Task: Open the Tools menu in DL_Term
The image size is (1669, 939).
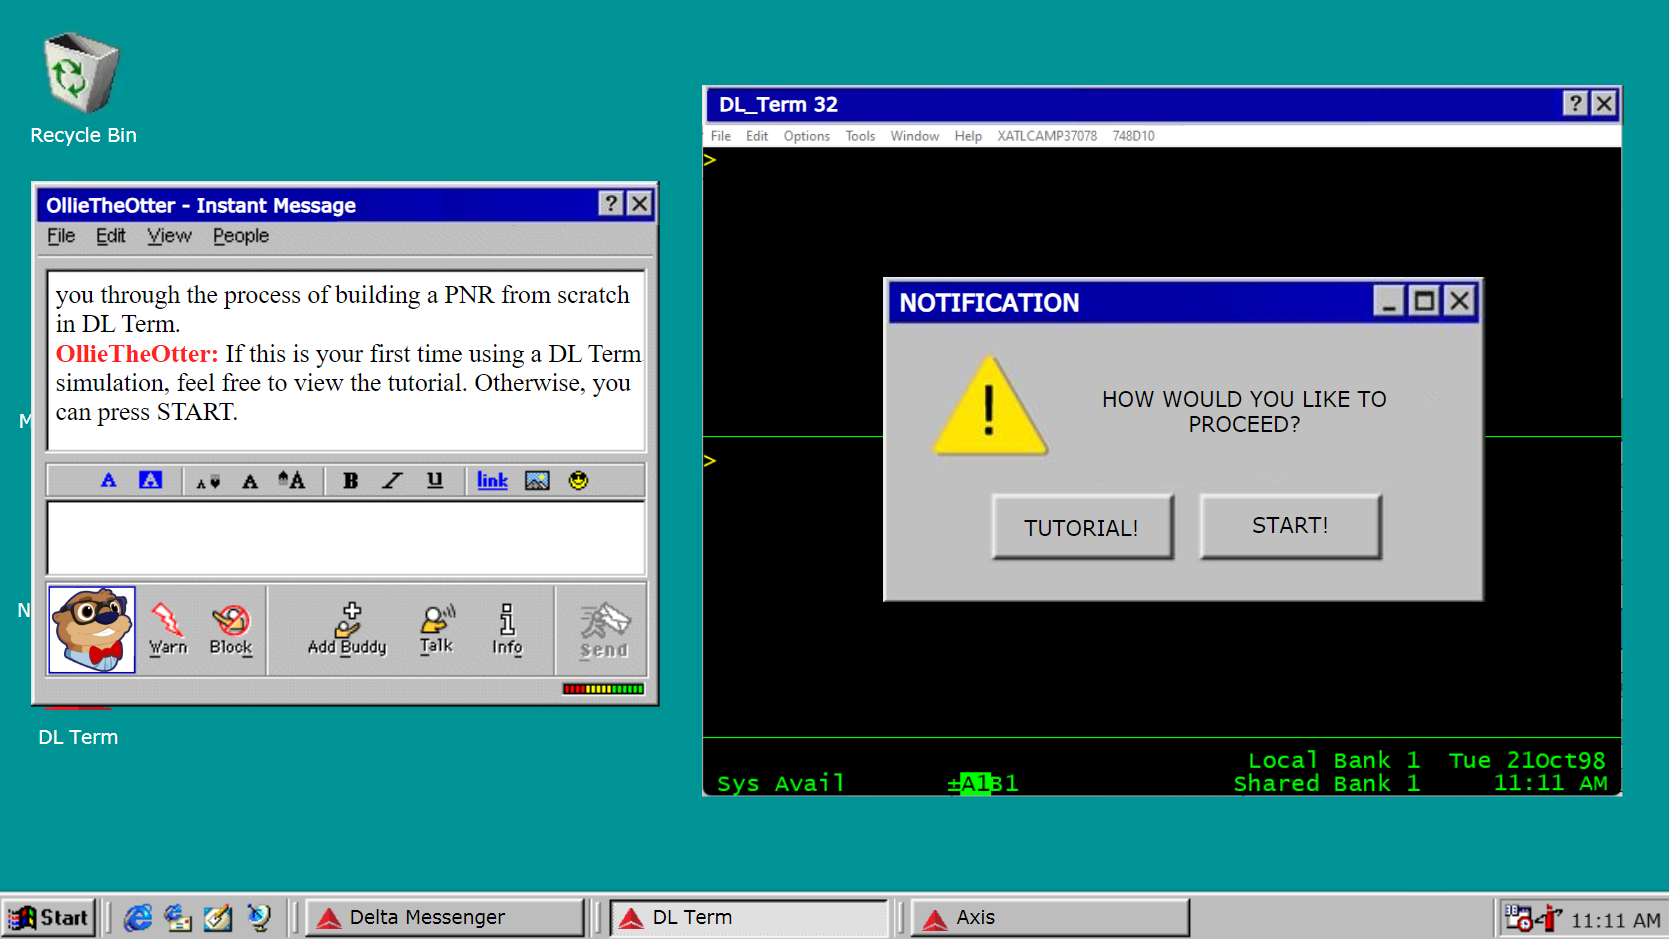Action: point(860,136)
